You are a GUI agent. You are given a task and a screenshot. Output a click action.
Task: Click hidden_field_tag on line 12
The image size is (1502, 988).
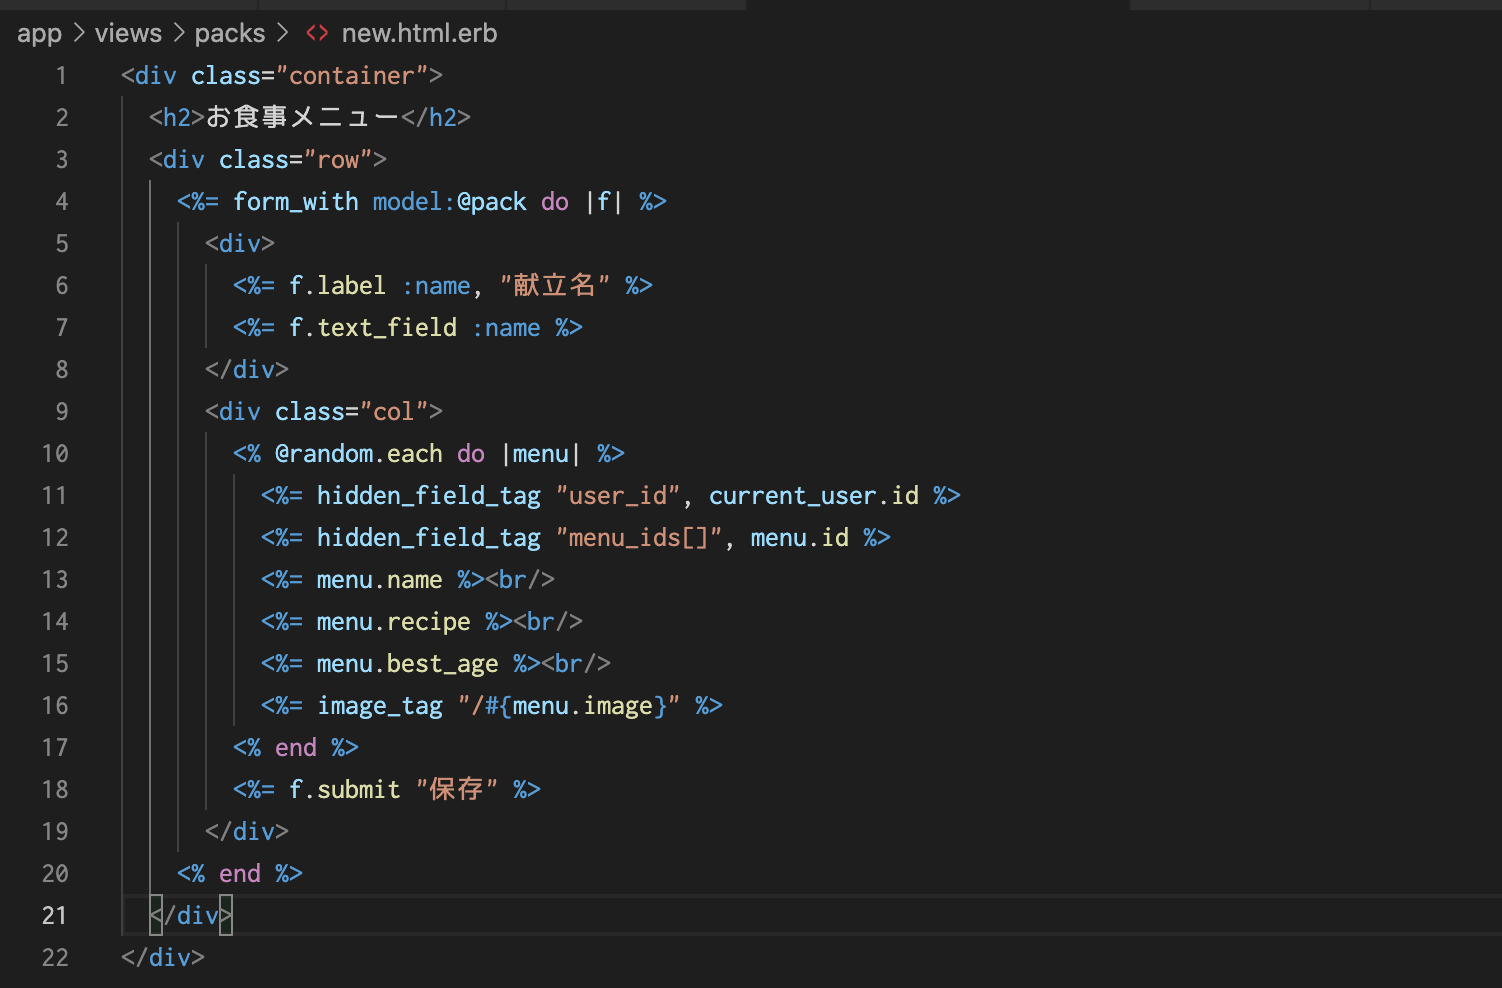click(429, 538)
